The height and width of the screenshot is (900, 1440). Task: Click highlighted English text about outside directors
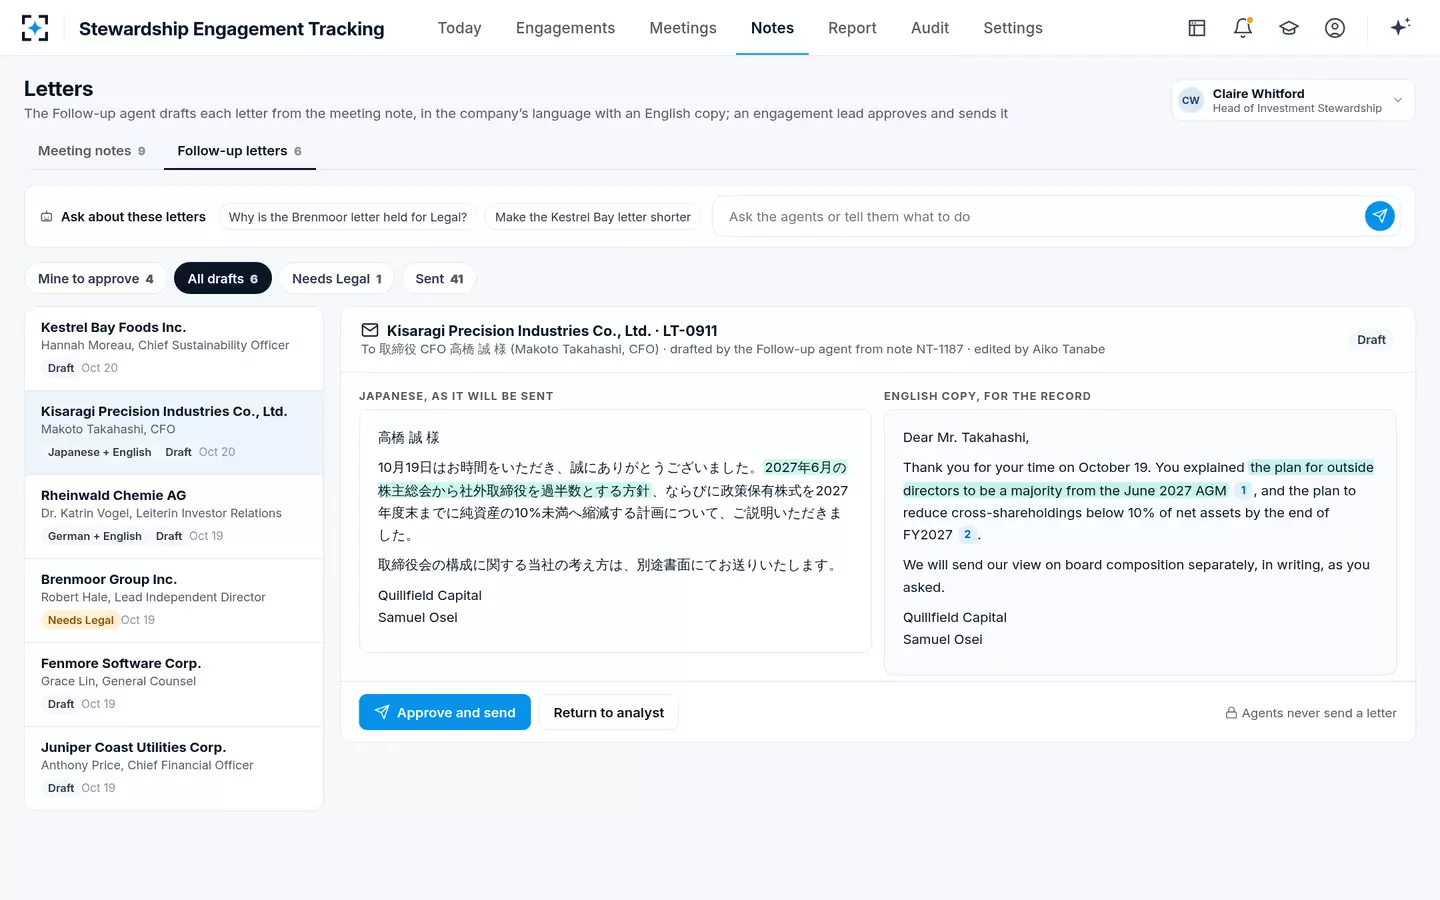(1138, 479)
